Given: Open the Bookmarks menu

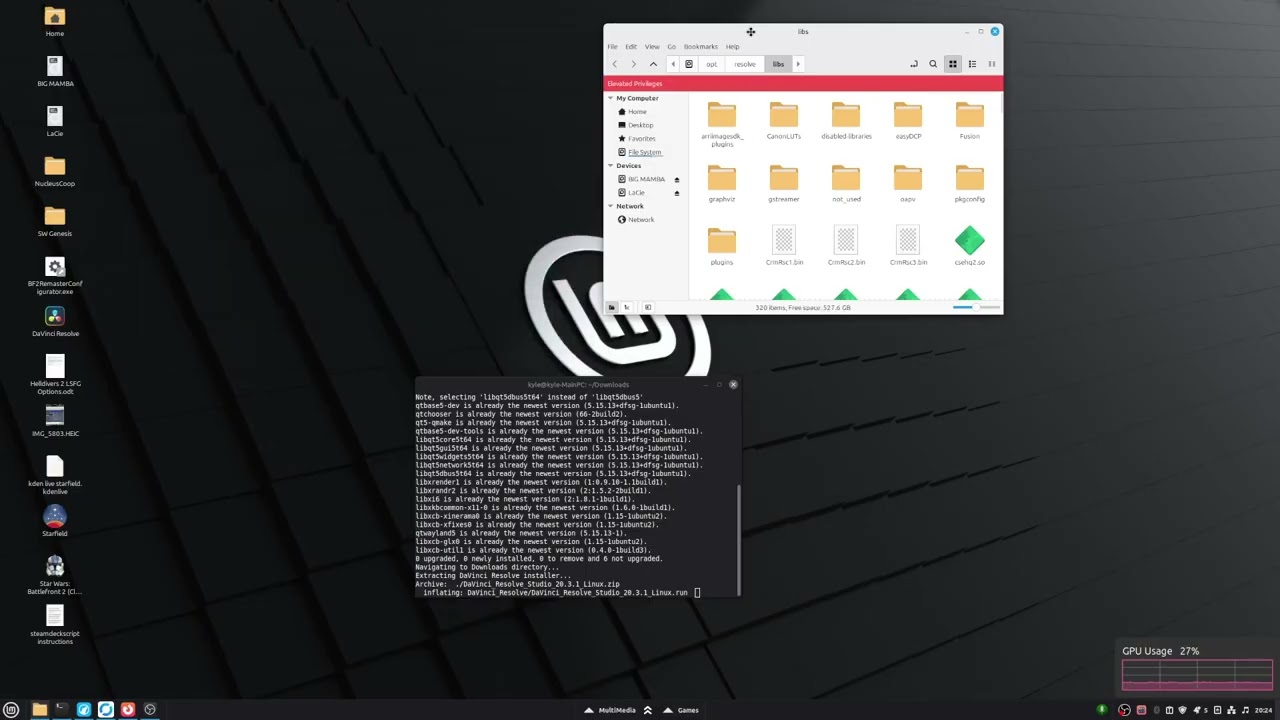Looking at the screenshot, I should 700,47.
